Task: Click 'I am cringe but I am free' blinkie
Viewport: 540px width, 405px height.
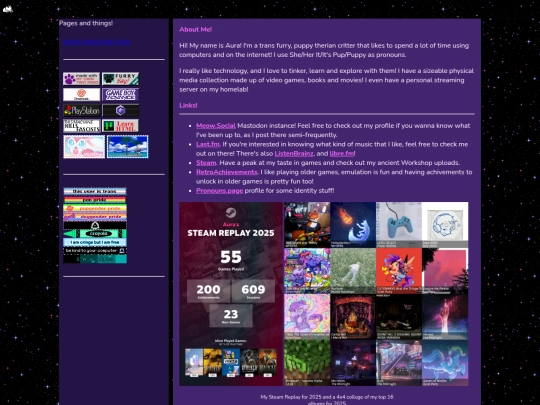Action: [x=95, y=242]
